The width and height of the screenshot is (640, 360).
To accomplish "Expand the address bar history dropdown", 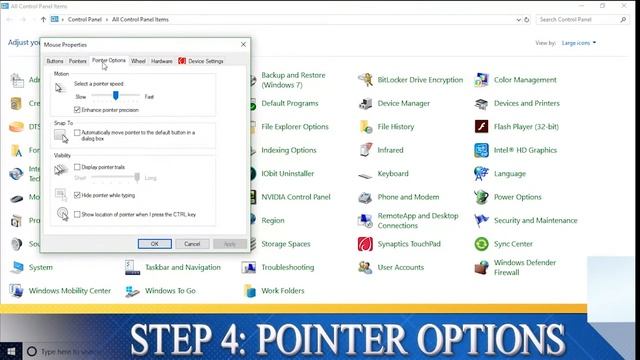I will 518,20.
